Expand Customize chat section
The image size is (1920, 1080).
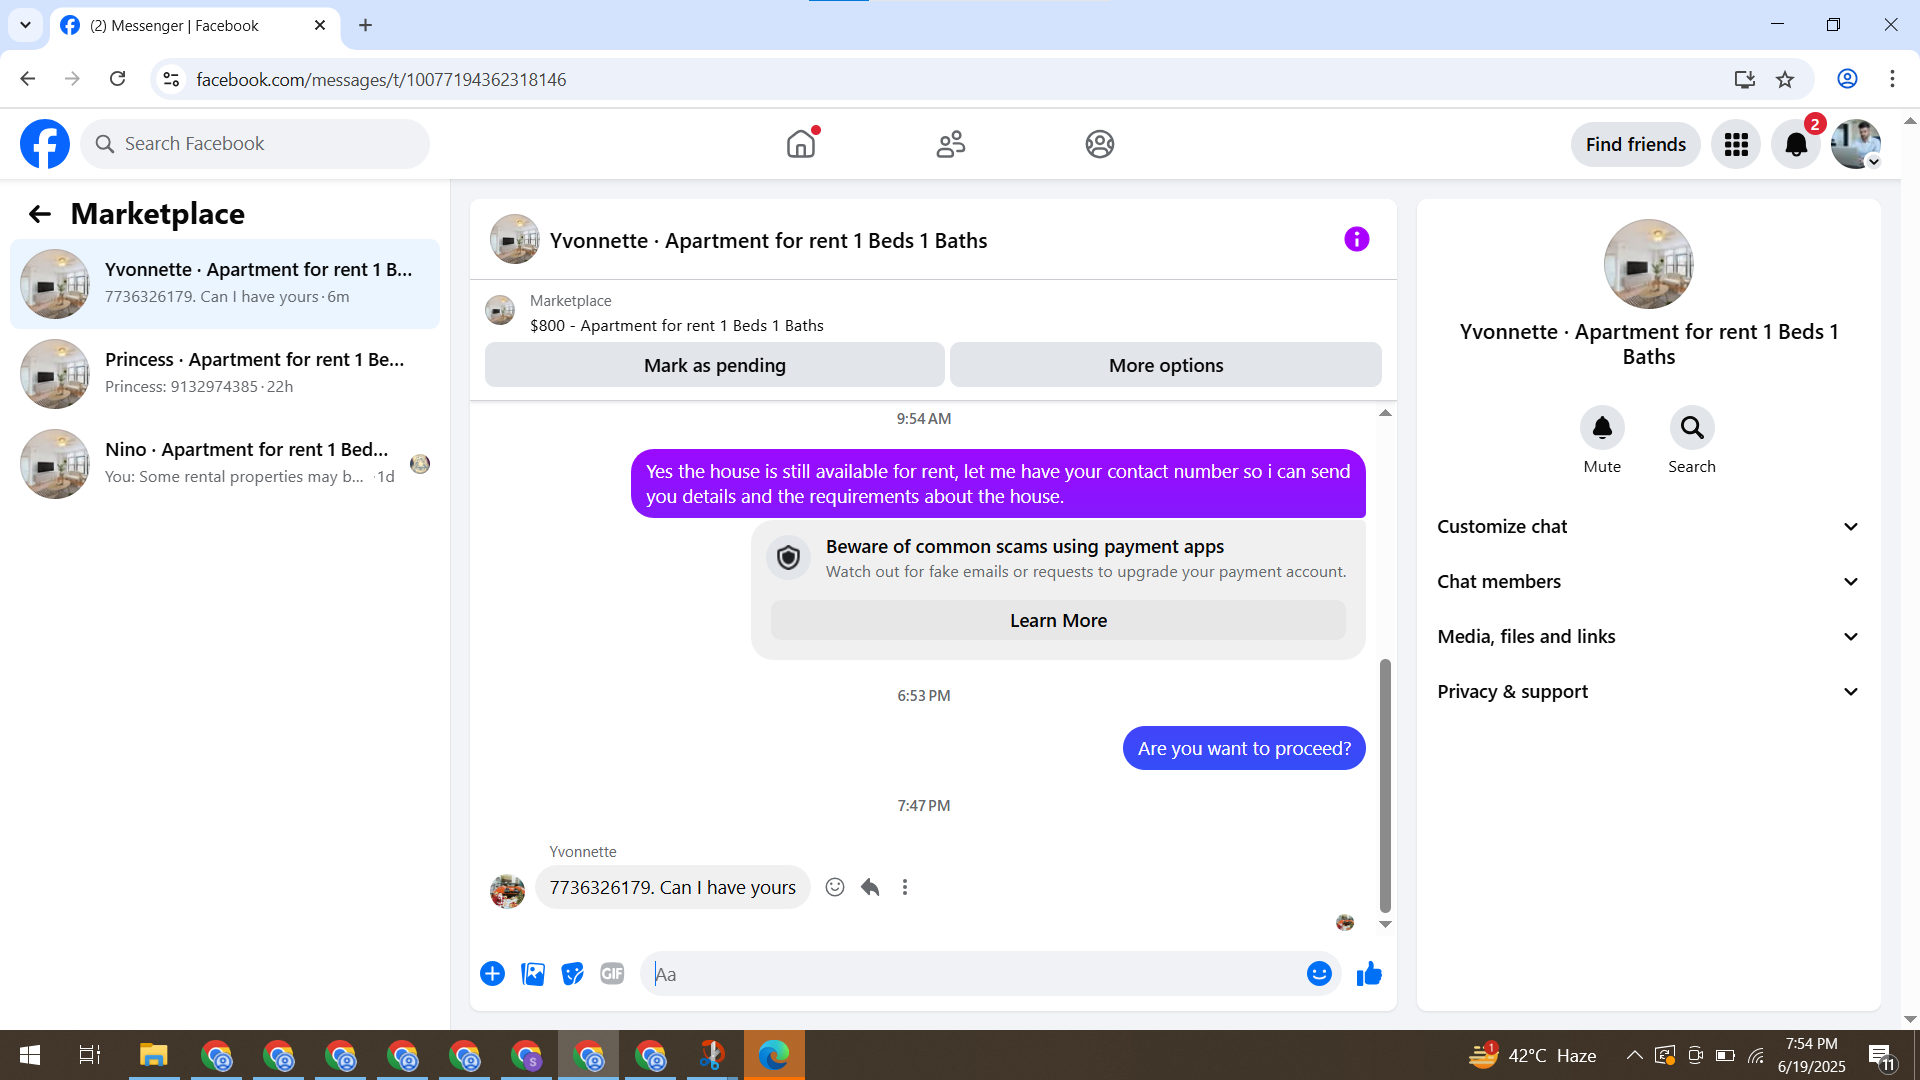click(1649, 527)
